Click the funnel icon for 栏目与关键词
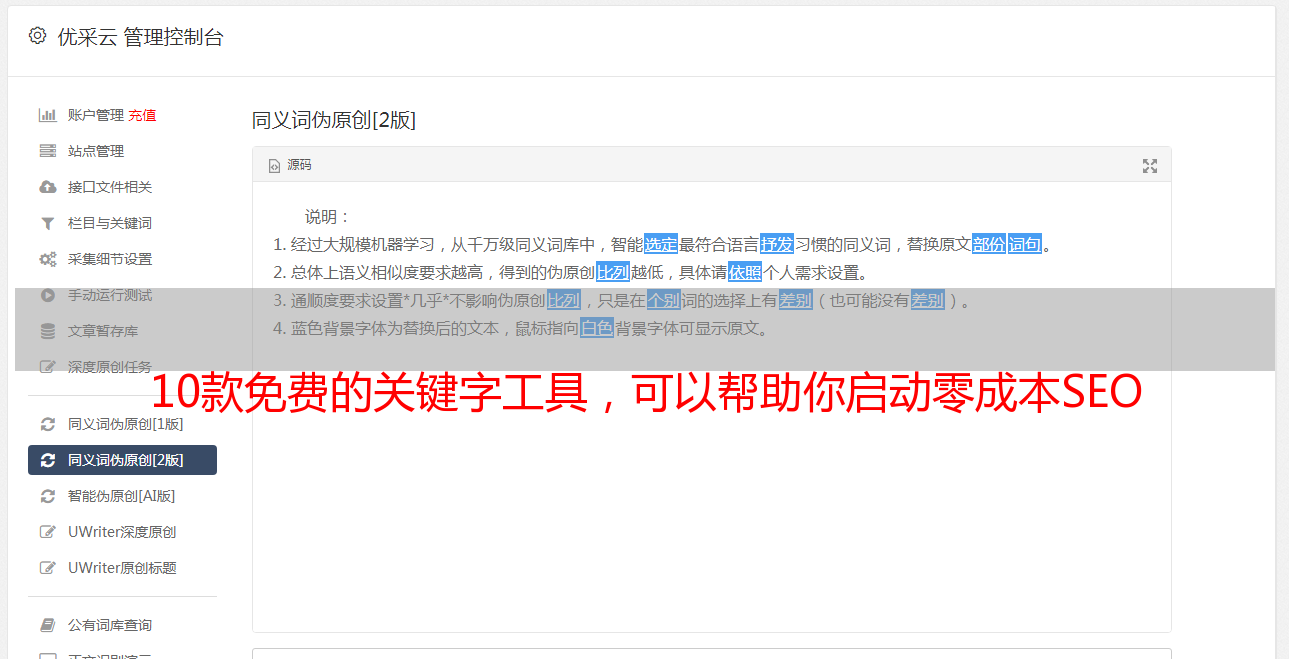Image resolution: width=1289 pixels, height=659 pixels. 48,223
